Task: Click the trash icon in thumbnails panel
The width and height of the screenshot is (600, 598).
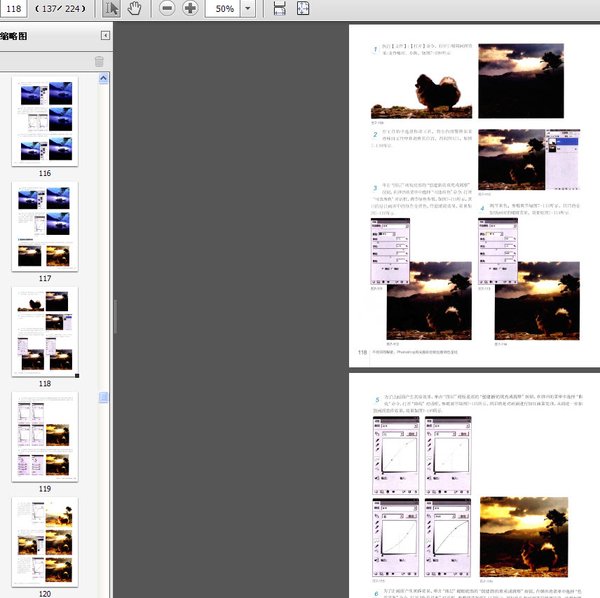Action: [99, 62]
